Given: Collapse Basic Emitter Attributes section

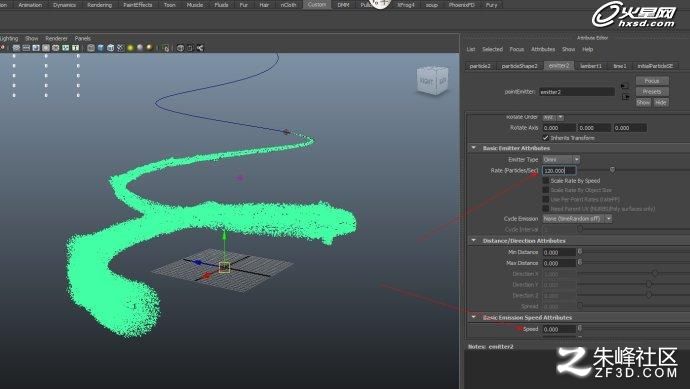Looking at the screenshot, I should 474,148.
